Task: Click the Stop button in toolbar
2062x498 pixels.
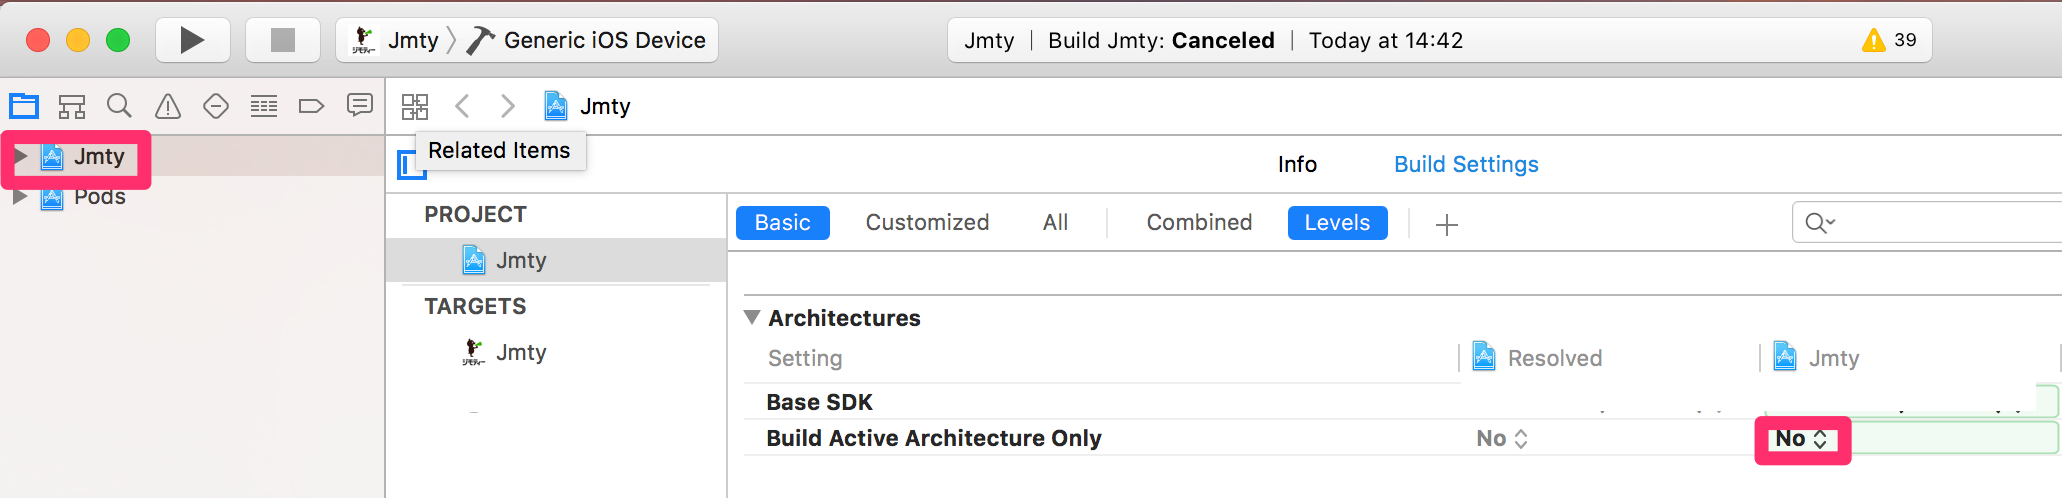Action: [x=283, y=40]
